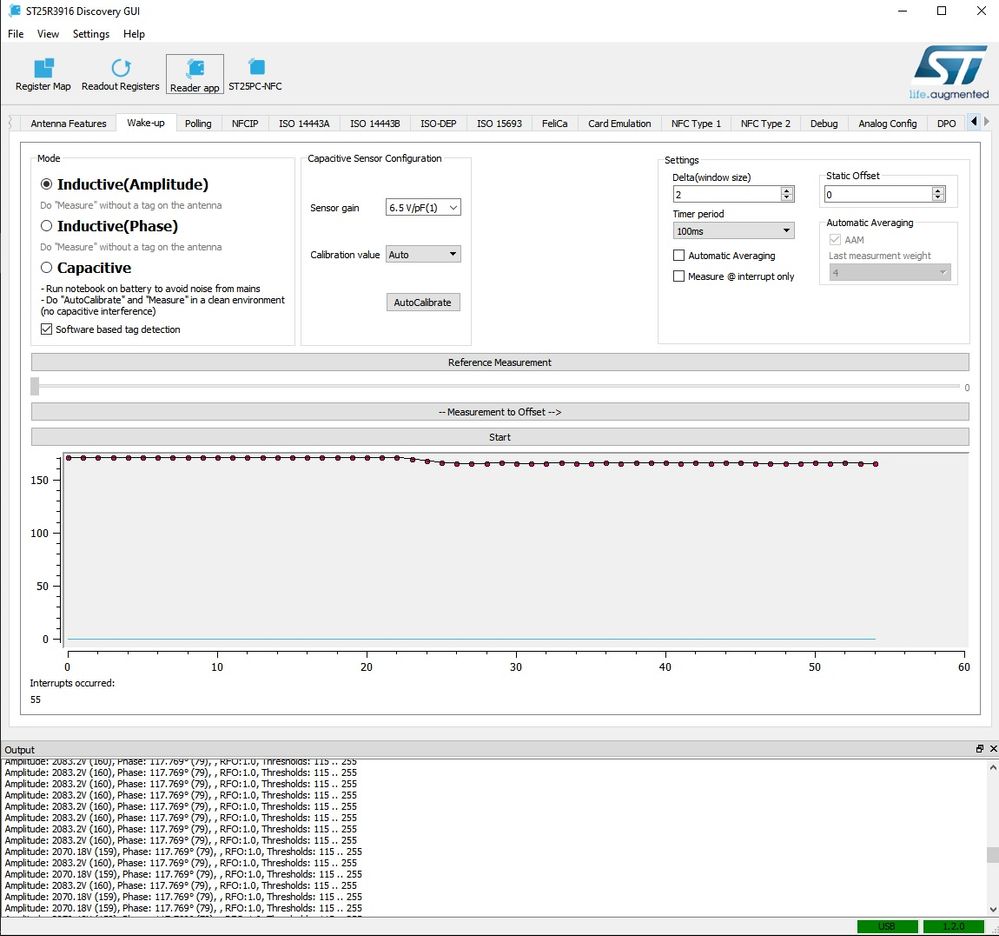The width and height of the screenshot is (999, 936).
Task: Click the Start button
Action: point(500,437)
